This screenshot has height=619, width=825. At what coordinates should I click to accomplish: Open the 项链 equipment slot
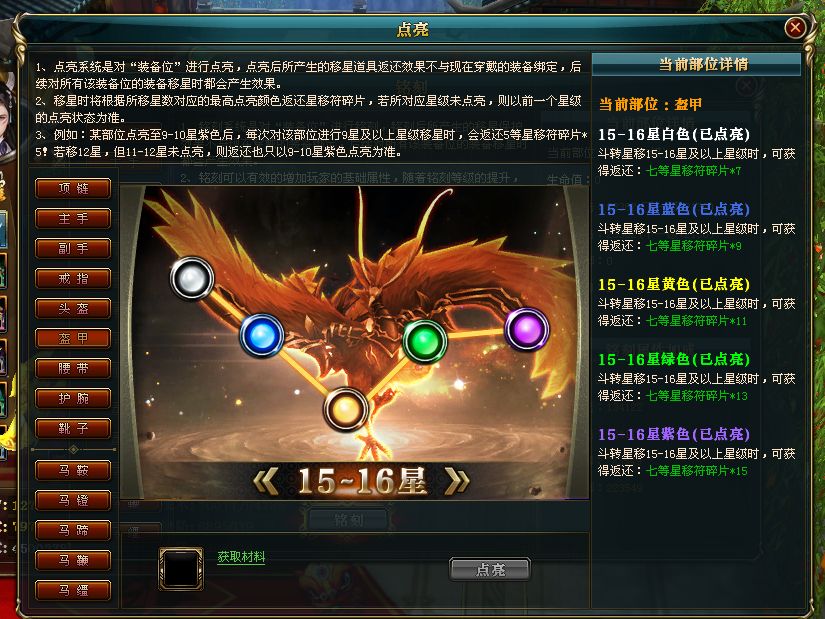(73, 188)
